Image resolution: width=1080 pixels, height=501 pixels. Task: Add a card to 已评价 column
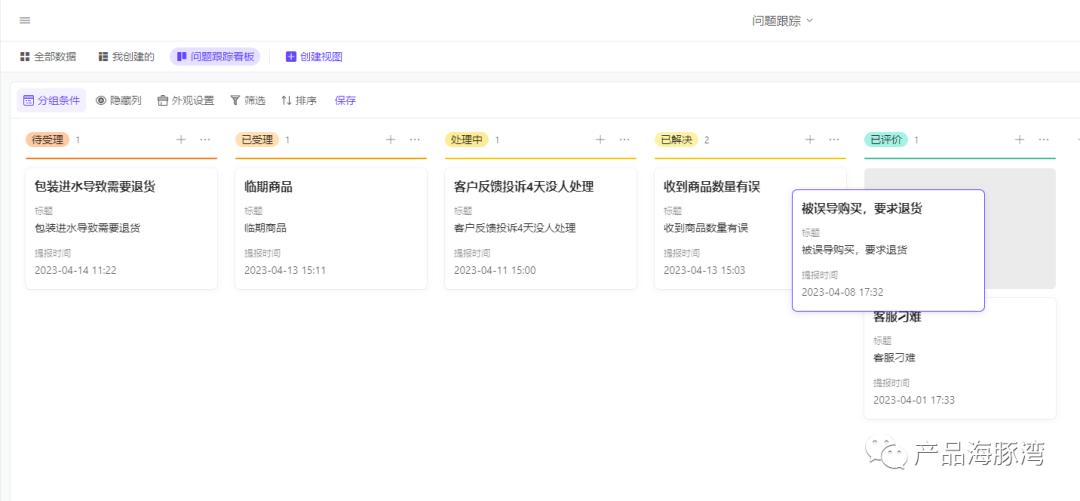(x=1019, y=139)
